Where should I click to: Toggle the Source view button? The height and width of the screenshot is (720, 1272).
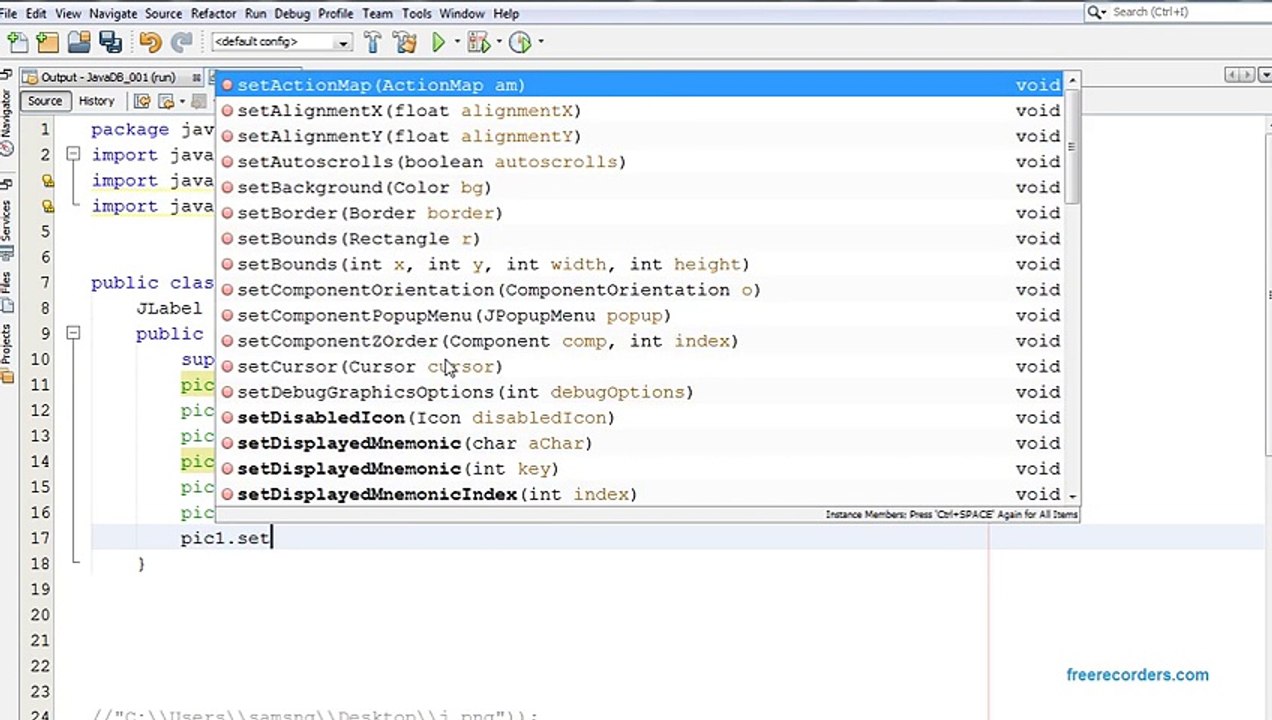44,101
